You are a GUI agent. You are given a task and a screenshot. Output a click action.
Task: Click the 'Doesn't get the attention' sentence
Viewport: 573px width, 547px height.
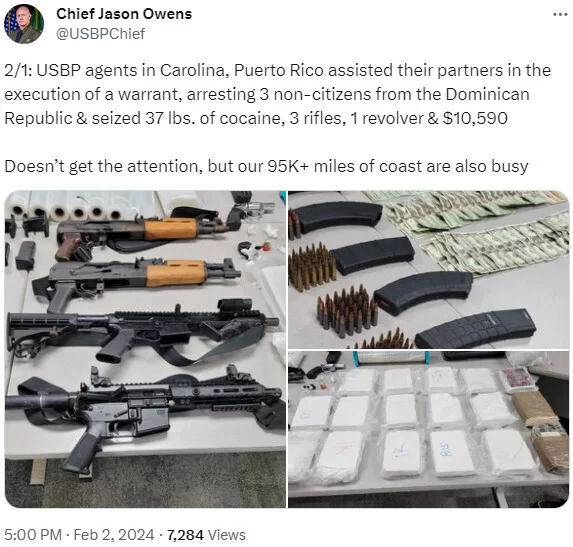tap(266, 166)
